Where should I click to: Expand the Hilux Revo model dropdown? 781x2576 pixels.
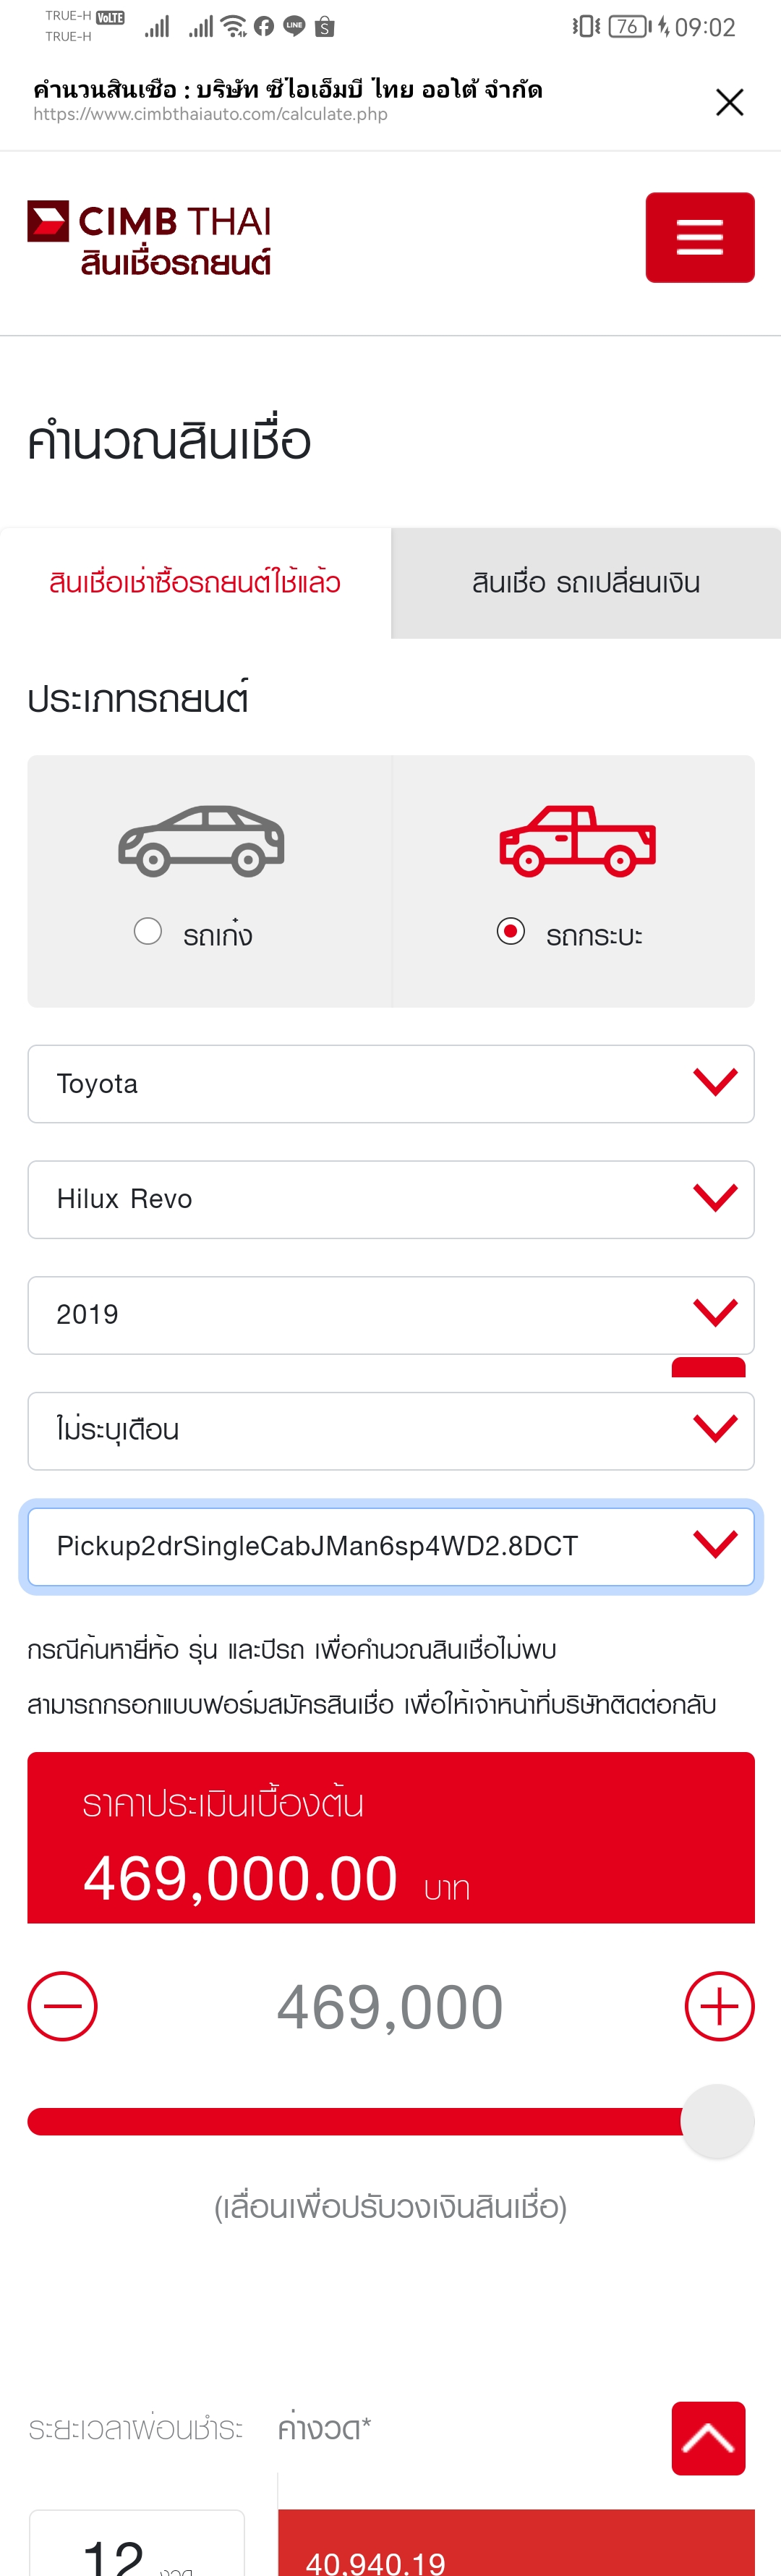pos(390,1199)
